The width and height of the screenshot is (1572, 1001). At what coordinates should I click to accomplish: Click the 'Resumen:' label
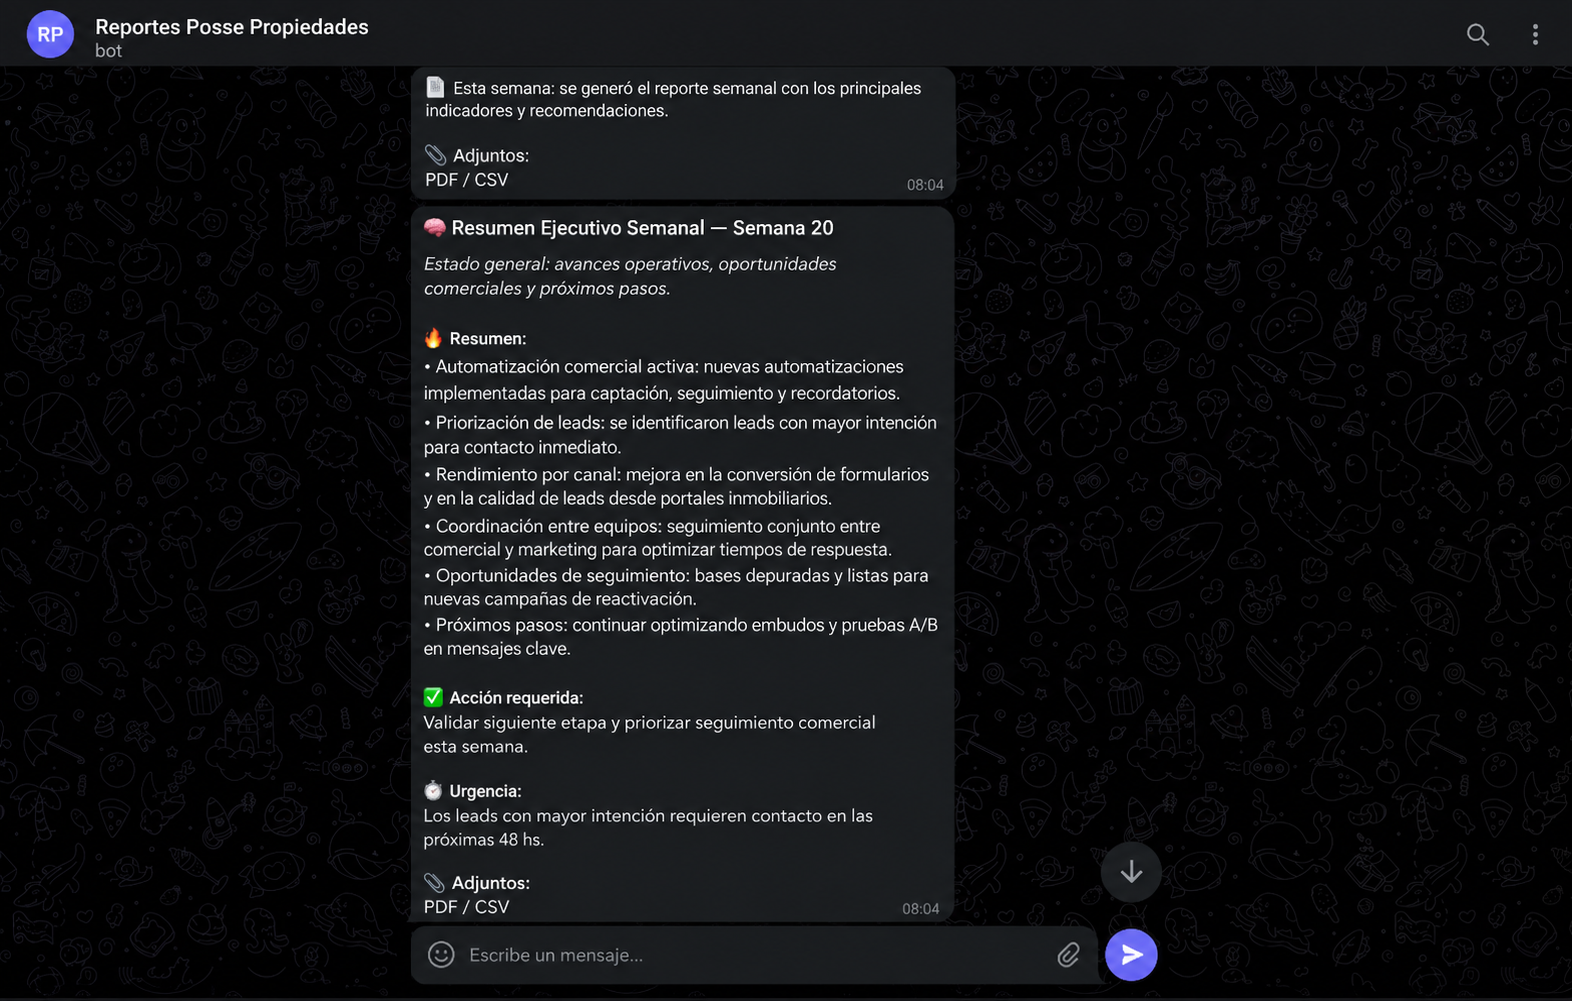point(487,339)
